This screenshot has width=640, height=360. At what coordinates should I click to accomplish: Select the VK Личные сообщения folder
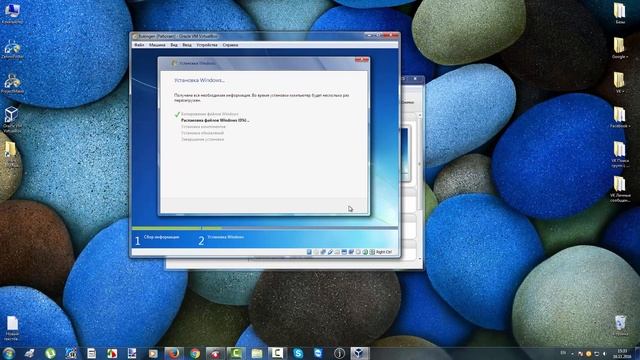coord(620,189)
